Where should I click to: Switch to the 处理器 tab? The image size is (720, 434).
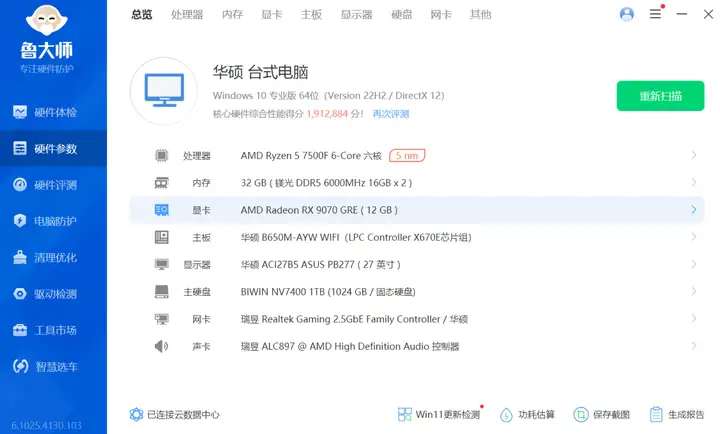(x=187, y=14)
